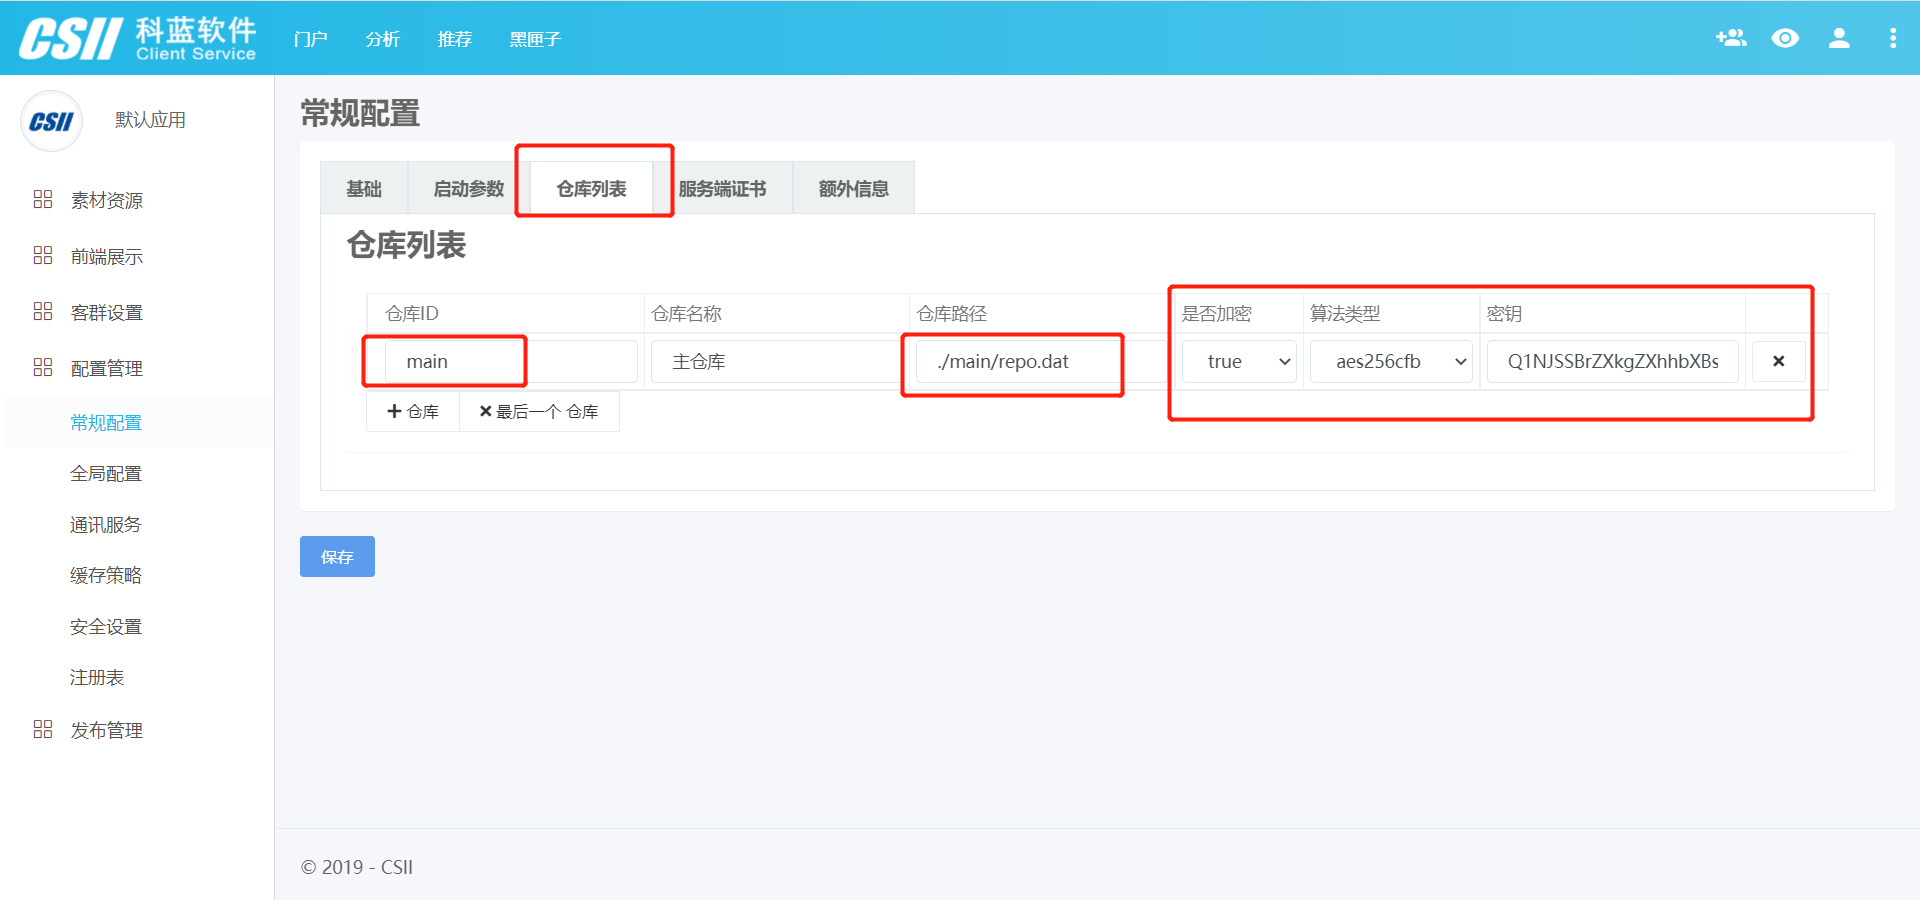Image resolution: width=1920 pixels, height=900 pixels.
Task: Click the 仓库路径 column header
Action: 952,313
